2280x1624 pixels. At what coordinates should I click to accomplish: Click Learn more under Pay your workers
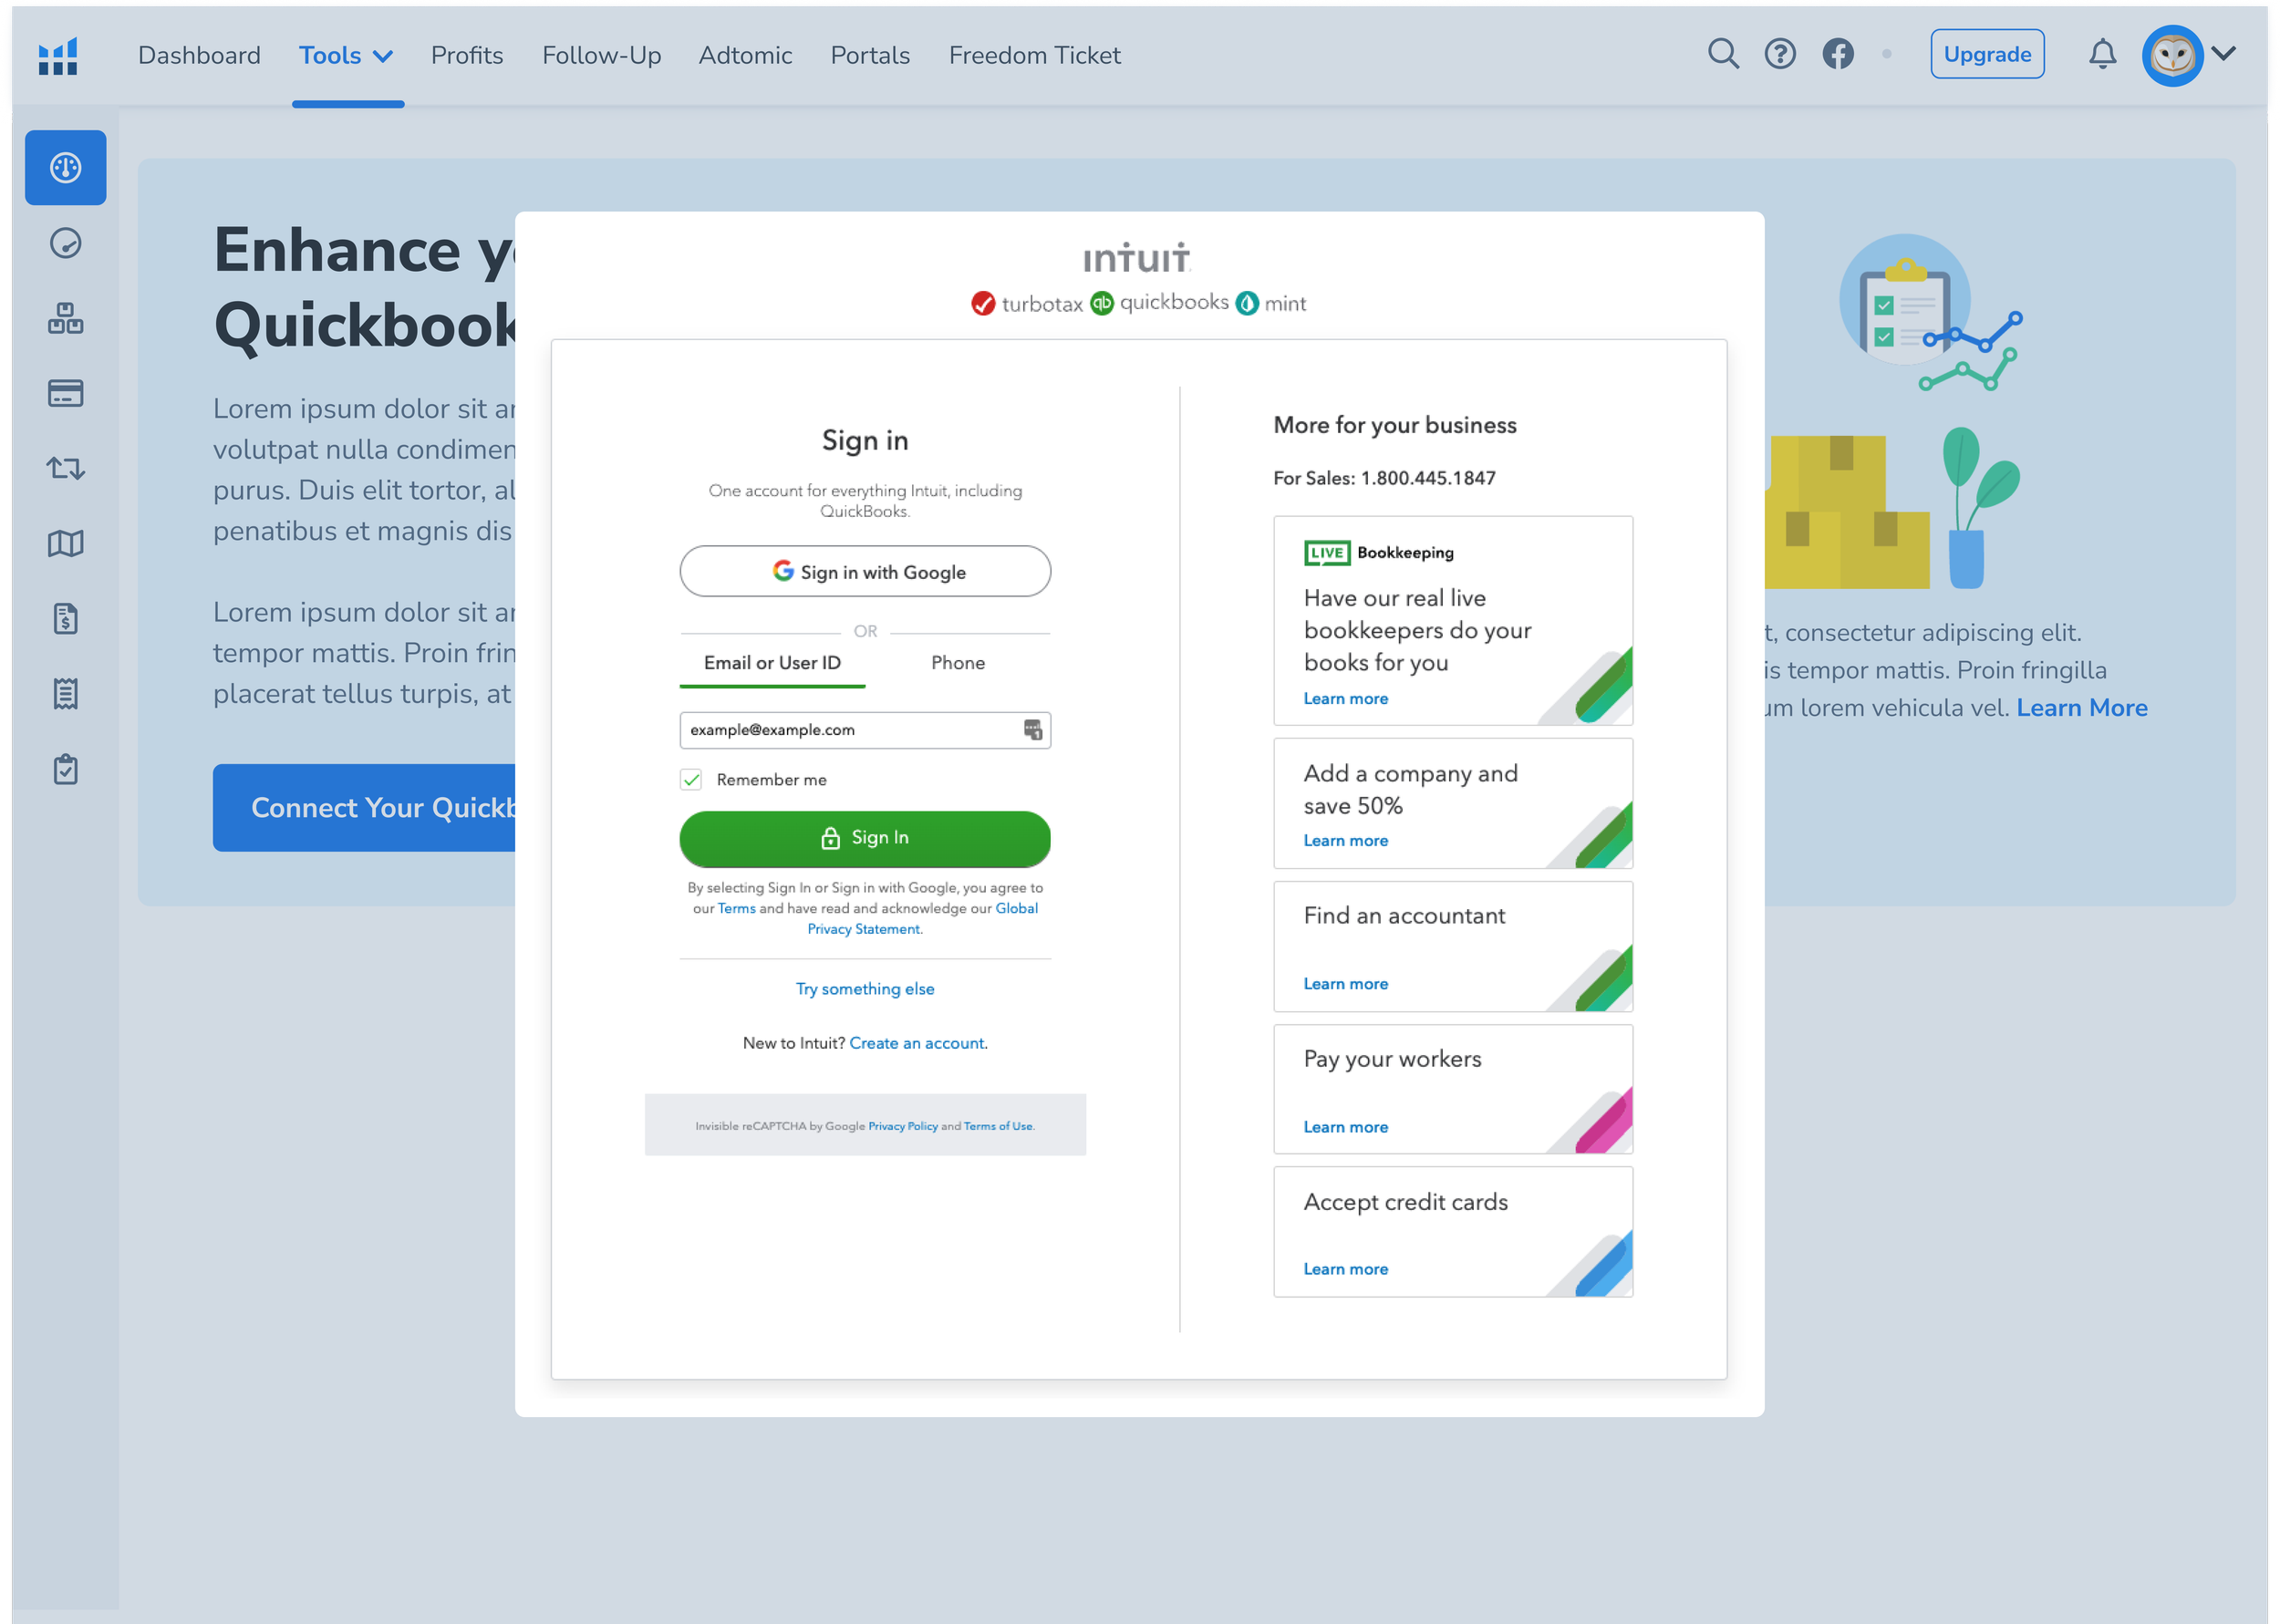tap(1345, 1127)
